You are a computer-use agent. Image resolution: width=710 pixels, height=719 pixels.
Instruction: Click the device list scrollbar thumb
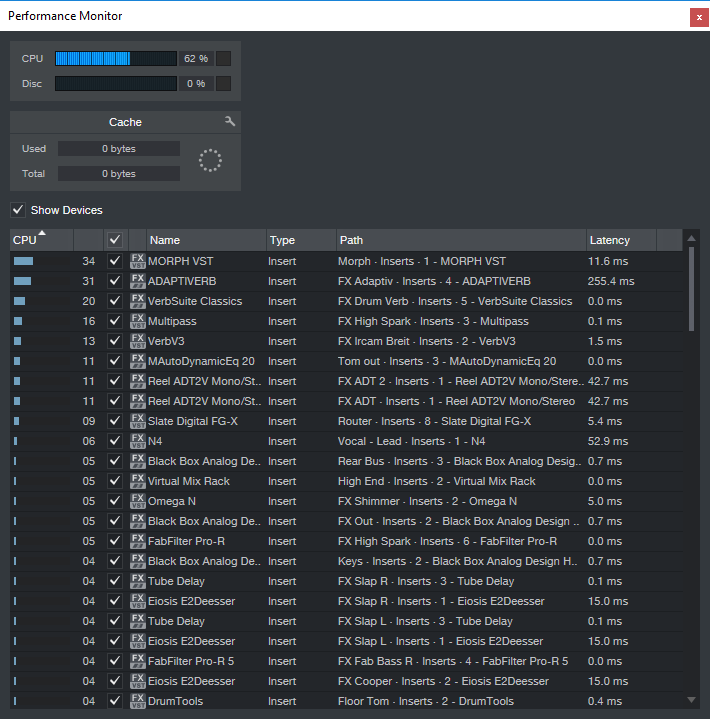(691, 289)
